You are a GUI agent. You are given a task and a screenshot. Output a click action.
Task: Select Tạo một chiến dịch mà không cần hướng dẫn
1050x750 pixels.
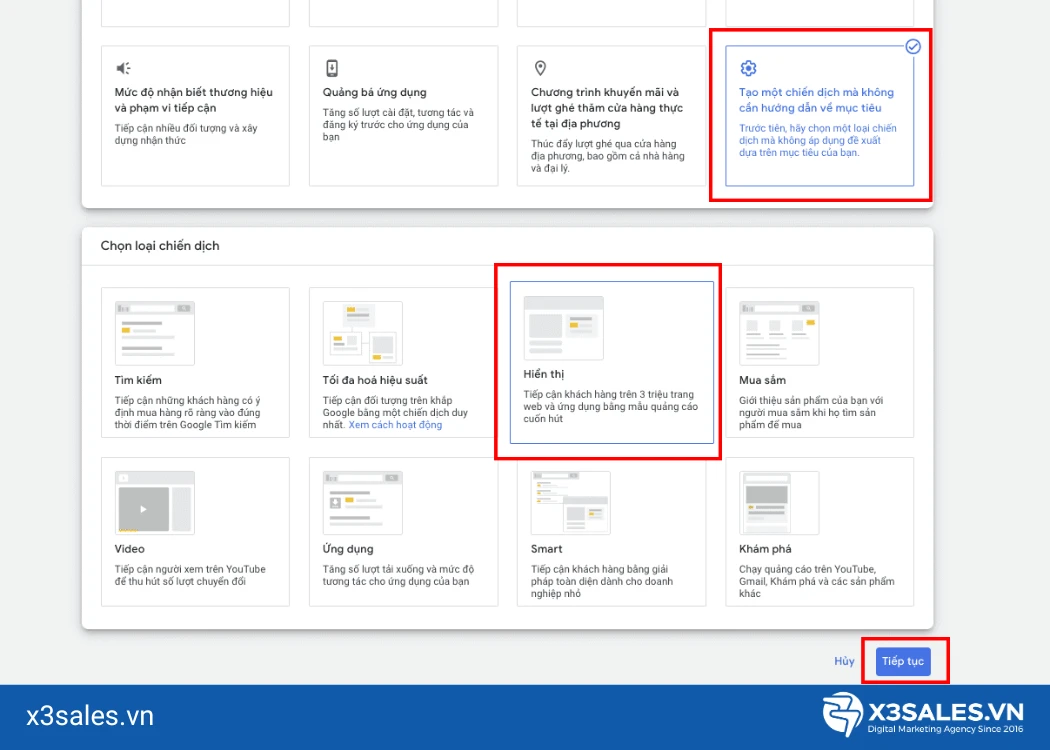point(816,100)
